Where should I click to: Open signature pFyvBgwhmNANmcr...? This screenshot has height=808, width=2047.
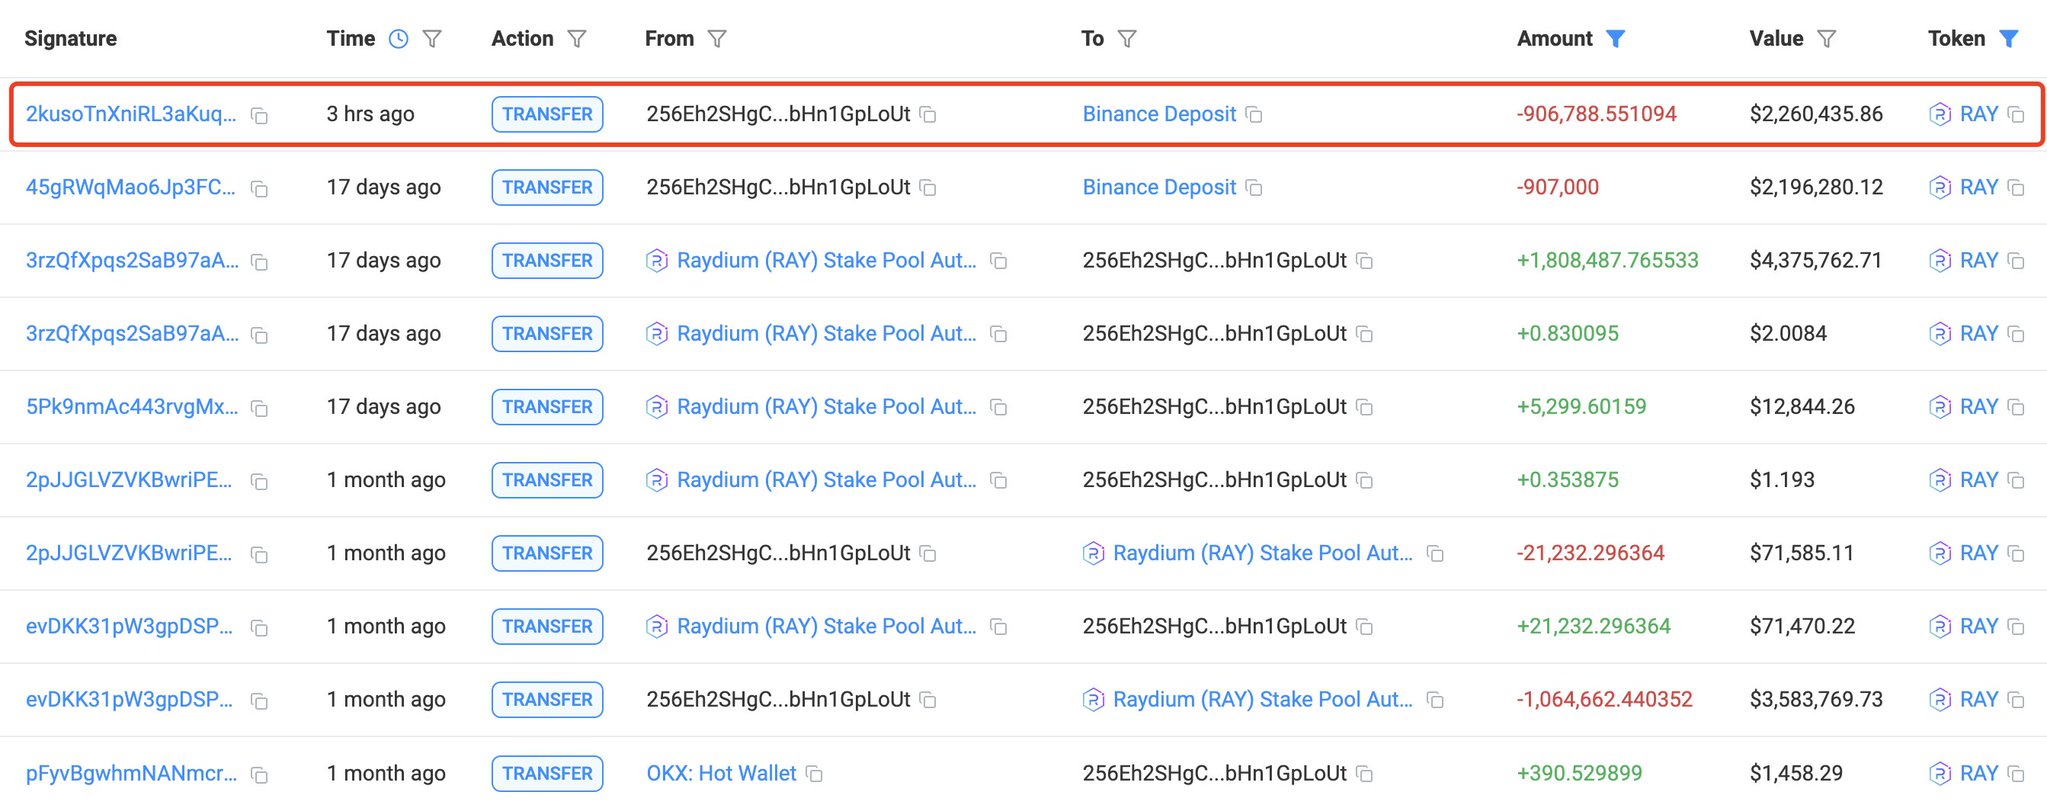(132, 773)
